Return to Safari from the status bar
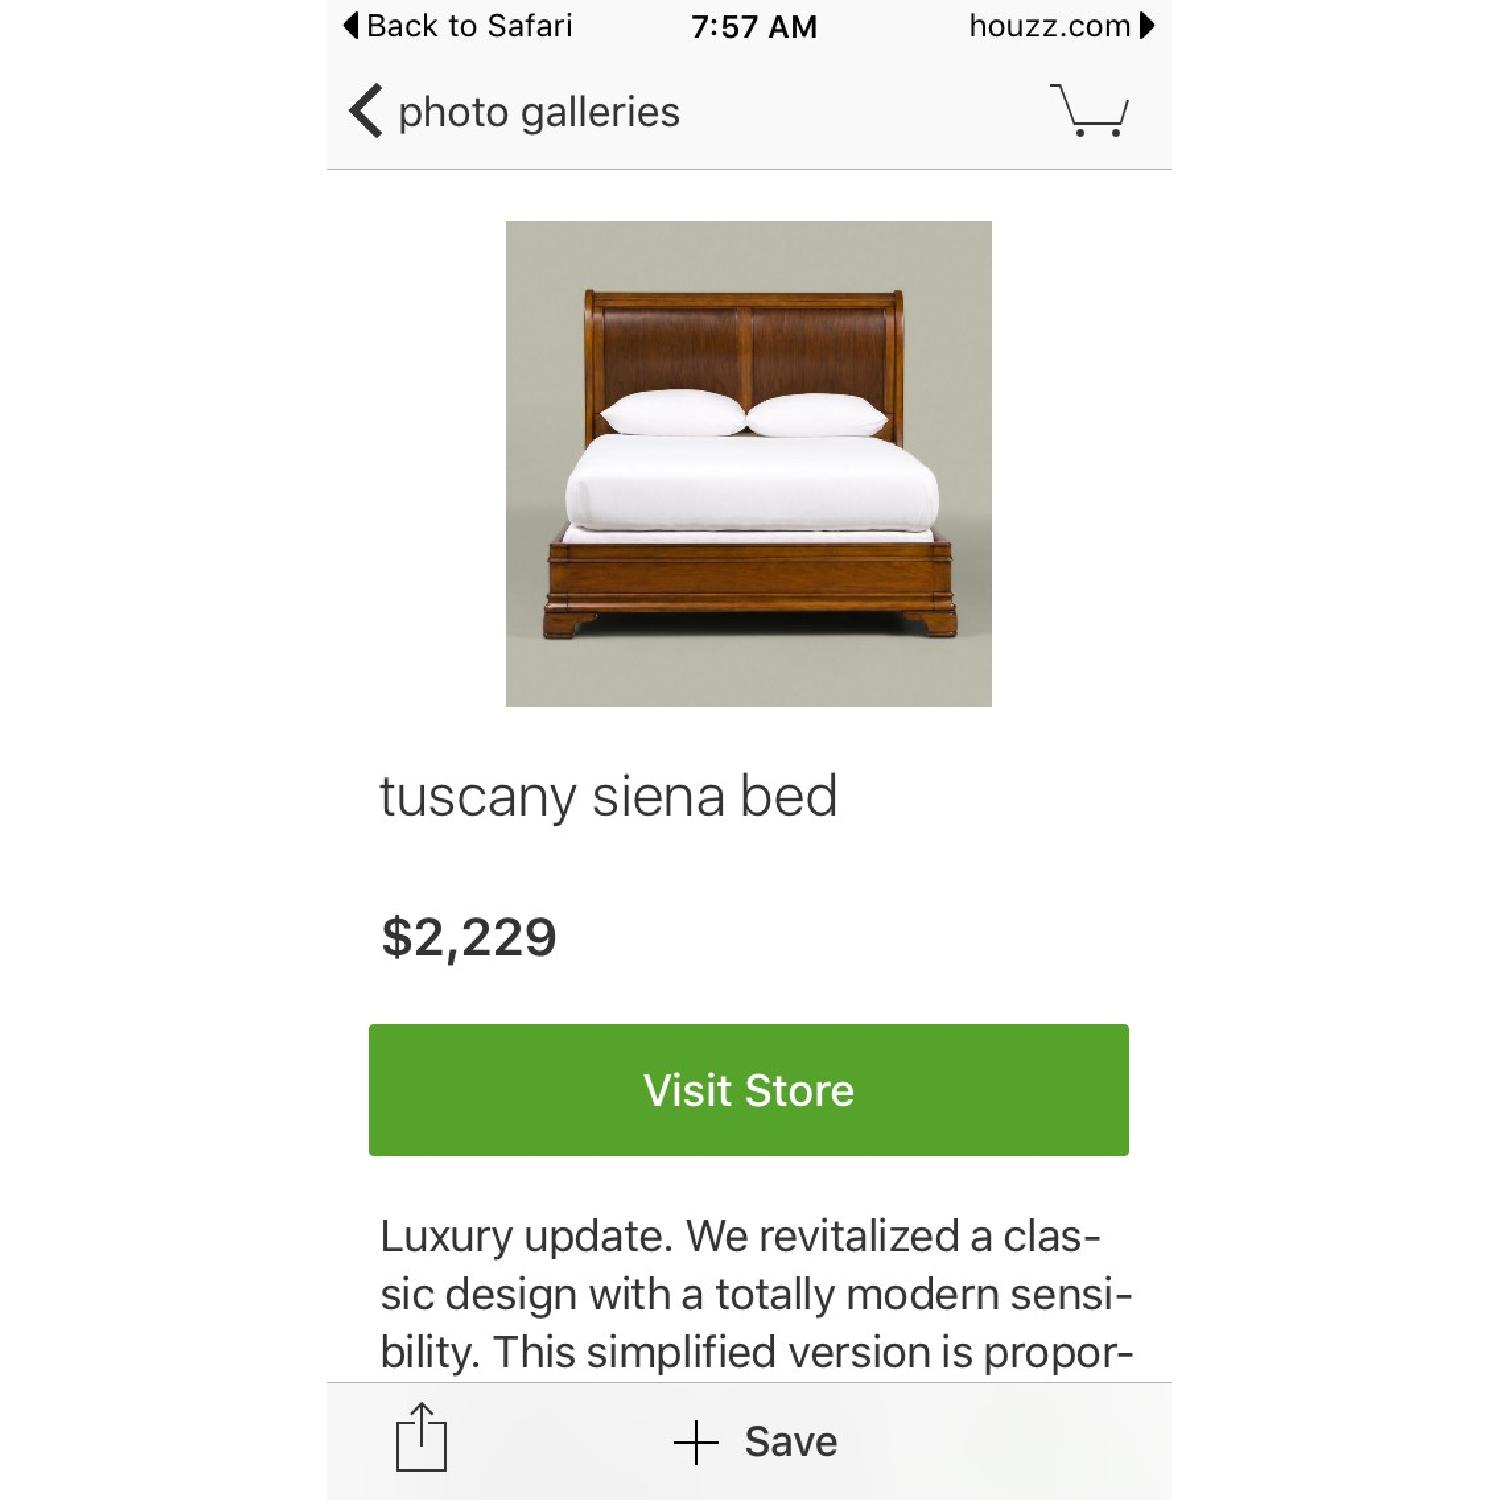Image resolution: width=1500 pixels, height=1500 pixels. tap(468, 24)
